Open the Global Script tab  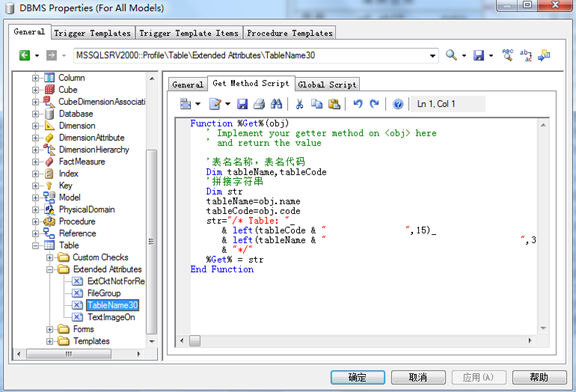coord(327,84)
